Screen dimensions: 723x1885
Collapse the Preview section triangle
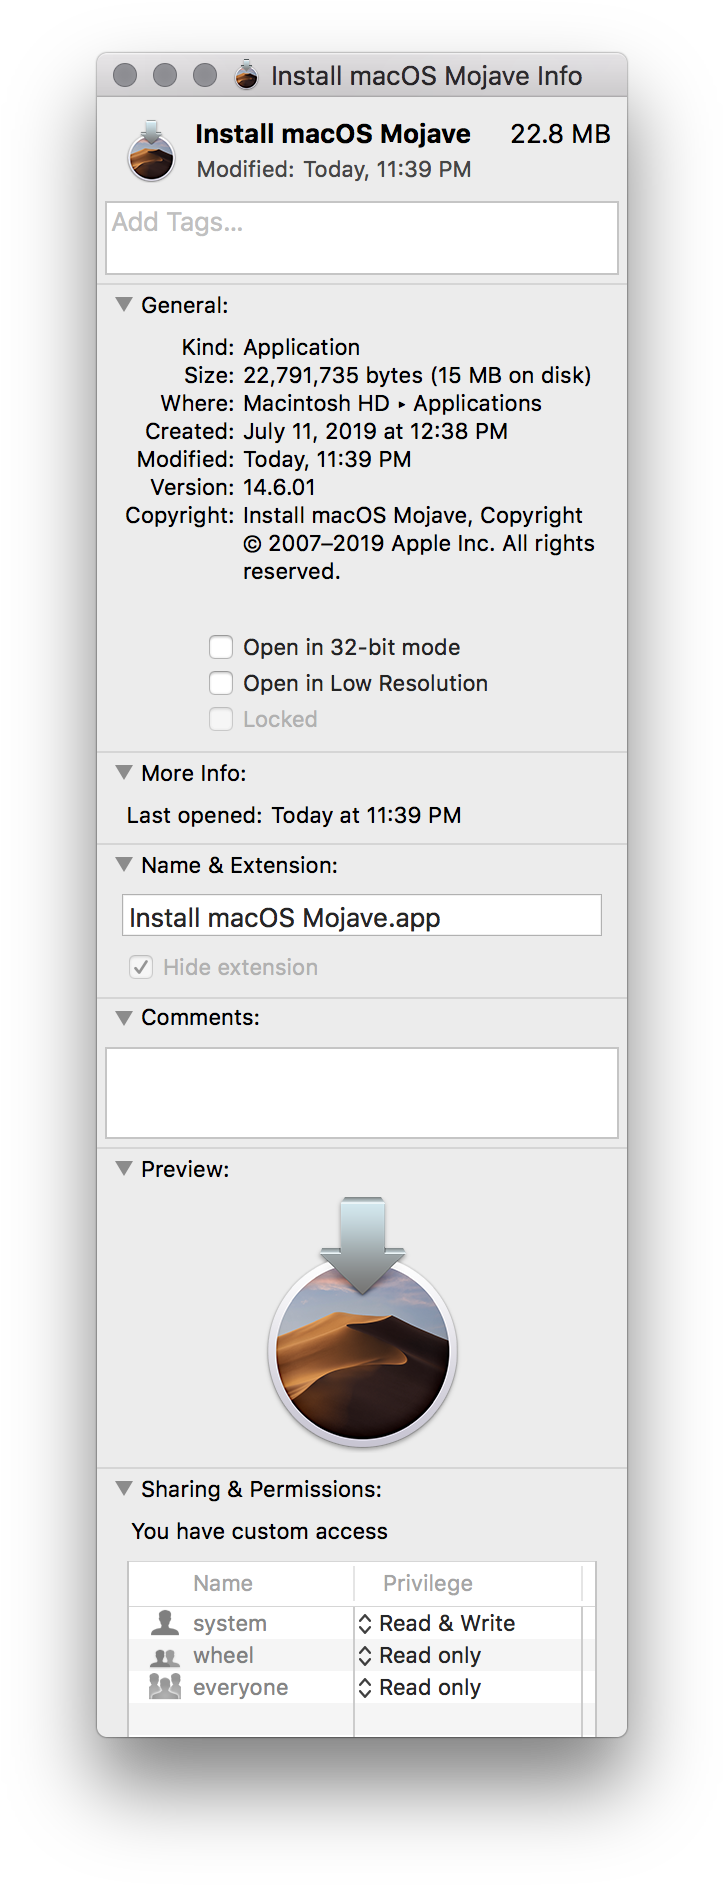pos(124,1168)
